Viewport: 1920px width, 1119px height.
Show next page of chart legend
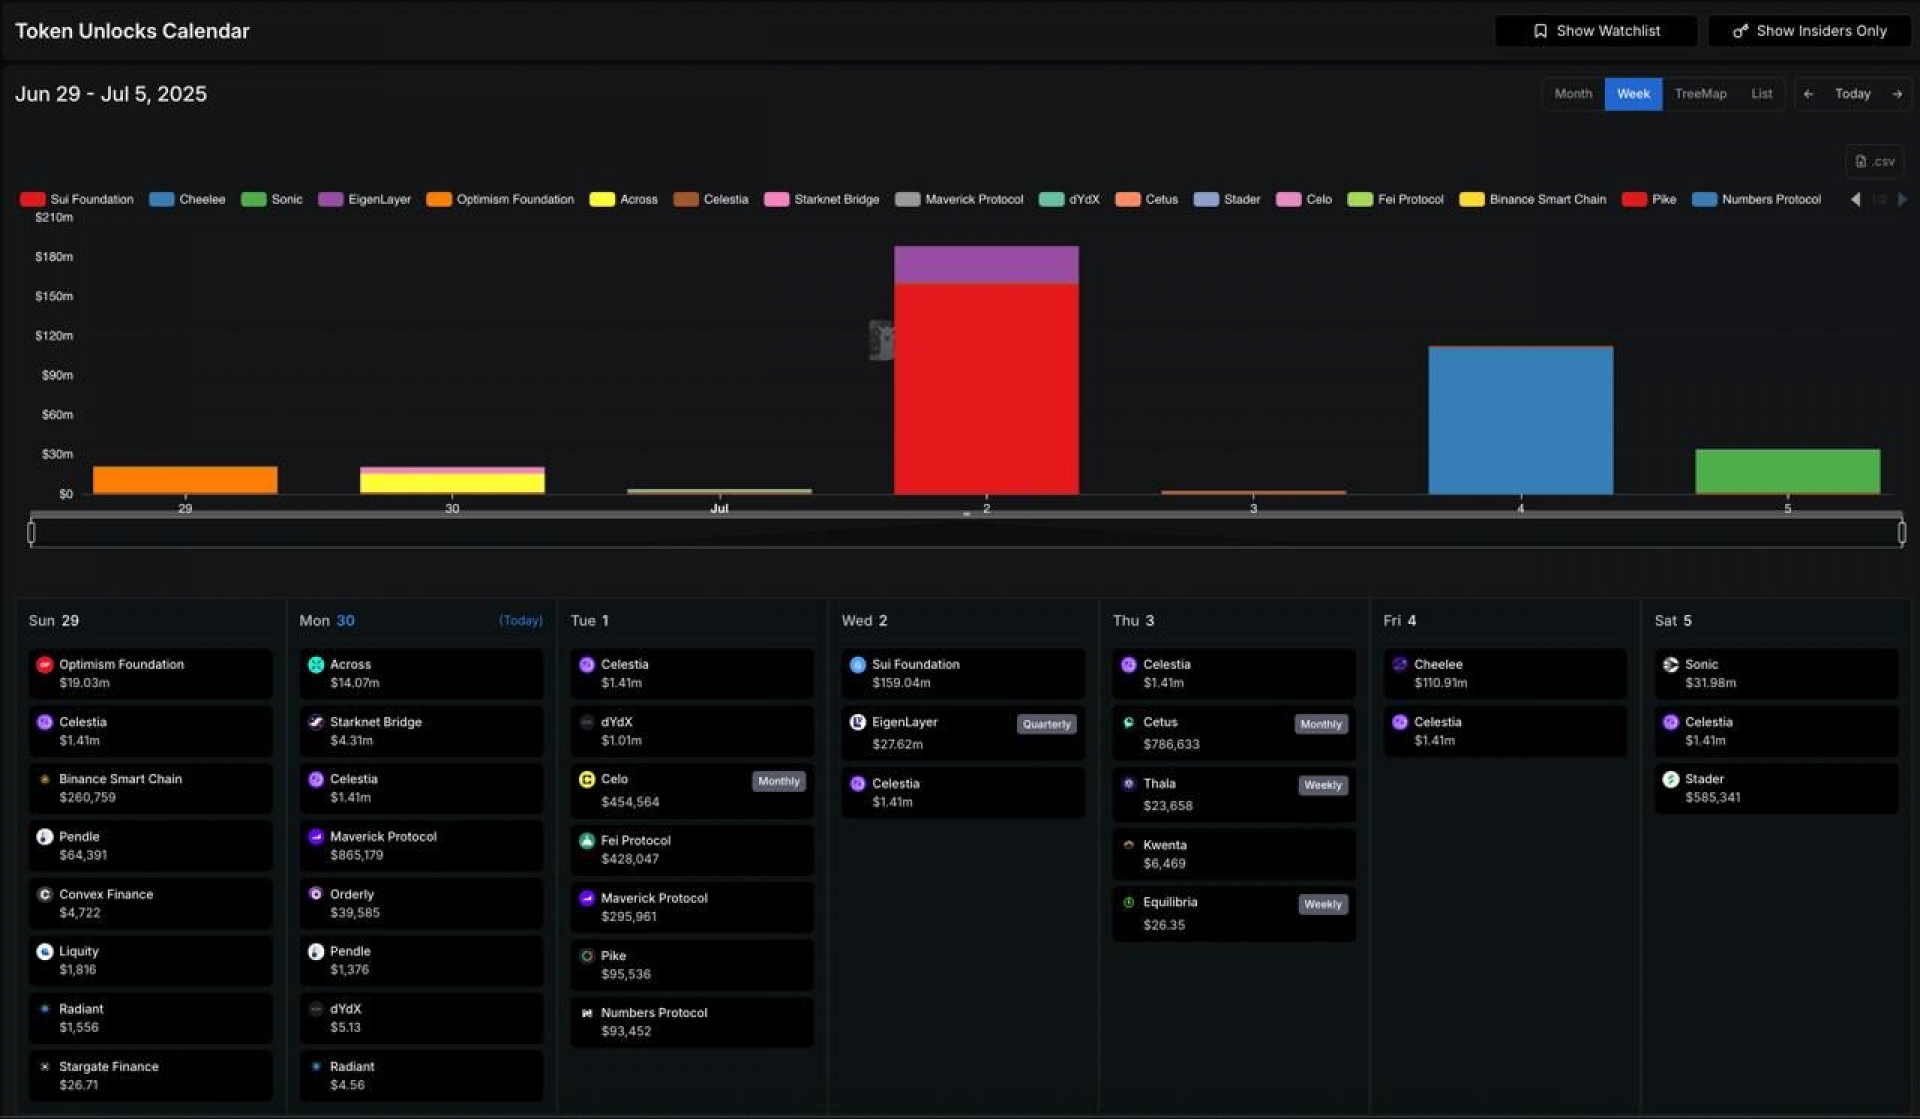tap(1902, 200)
